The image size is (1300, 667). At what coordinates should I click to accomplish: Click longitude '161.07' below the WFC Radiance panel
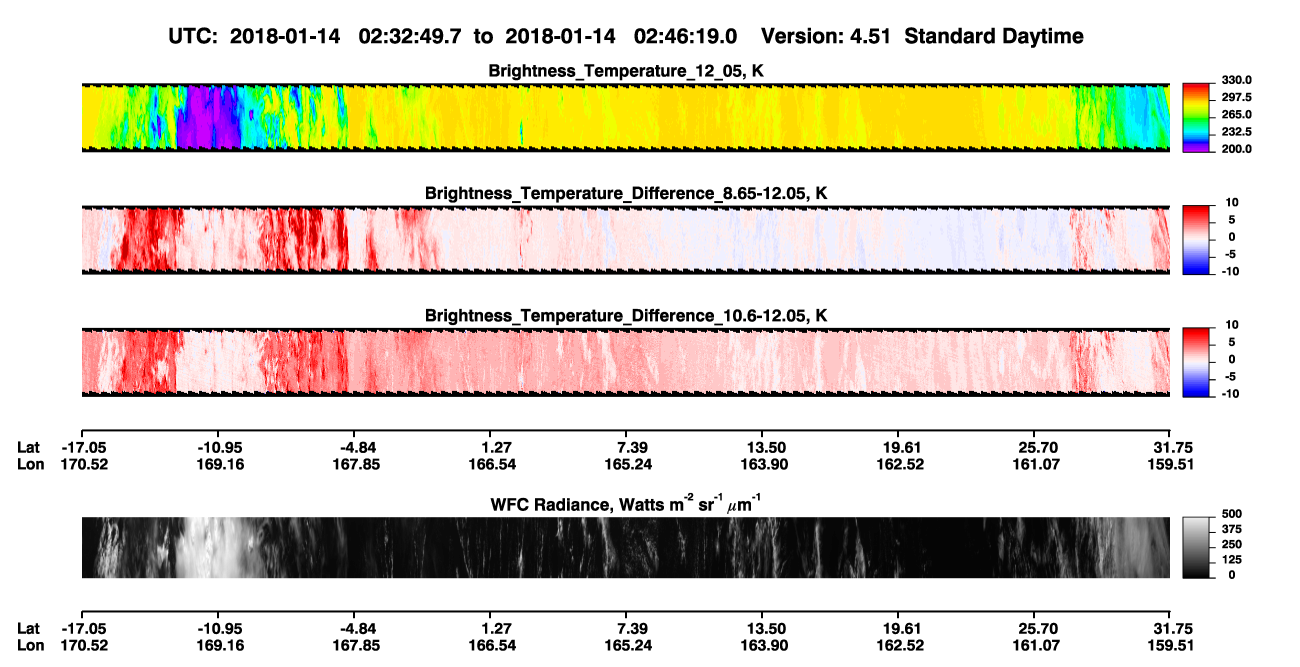point(1036,645)
